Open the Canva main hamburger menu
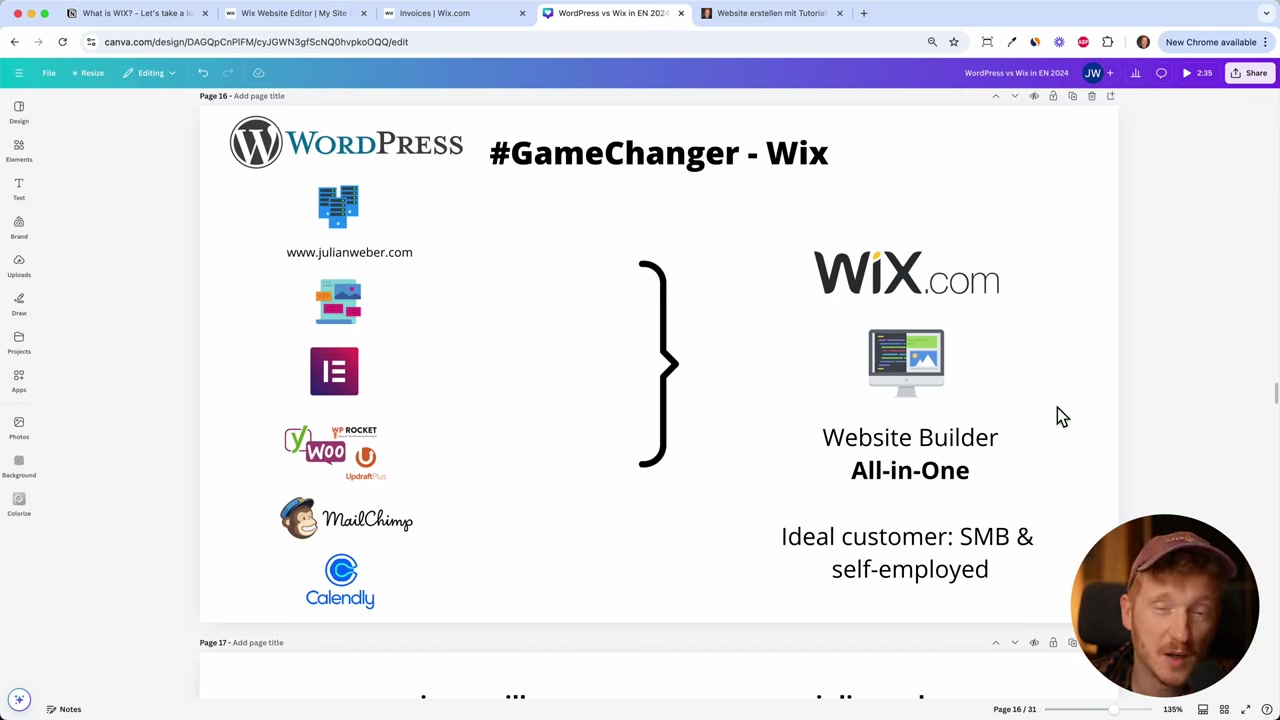Viewport: 1280px width, 720px height. 18,73
